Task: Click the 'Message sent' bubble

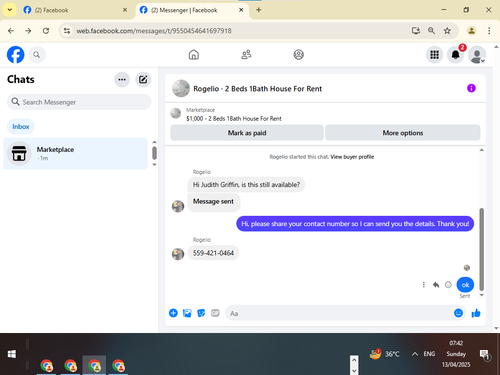Action: [213, 201]
